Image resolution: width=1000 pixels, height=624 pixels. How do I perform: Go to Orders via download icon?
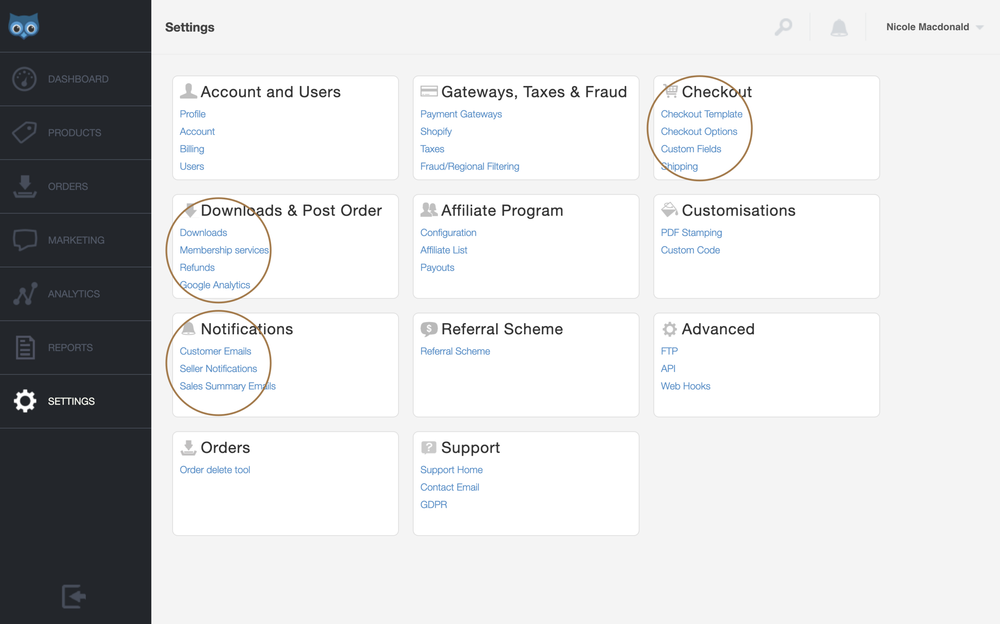[x=25, y=187]
